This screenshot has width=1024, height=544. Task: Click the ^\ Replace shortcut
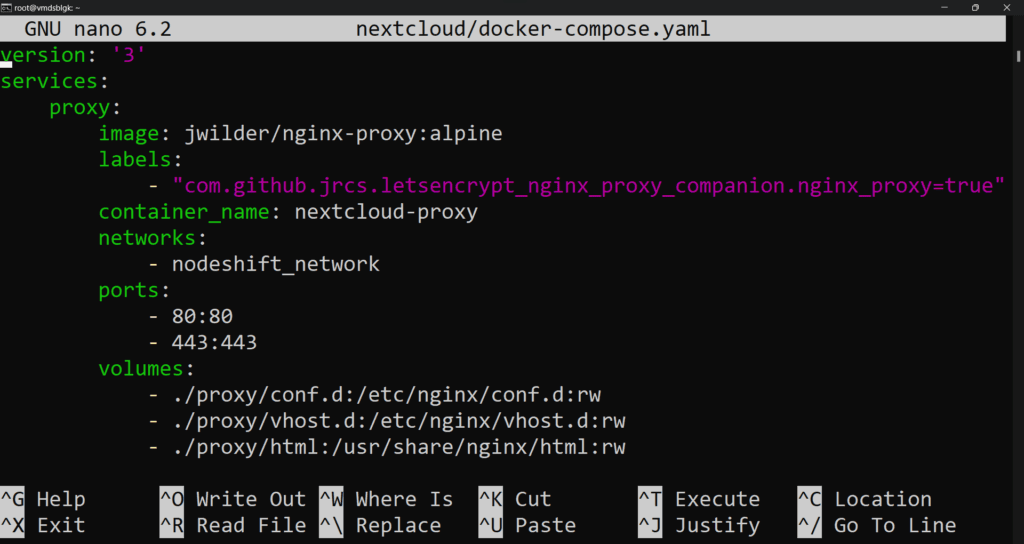[x=380, y=525]
